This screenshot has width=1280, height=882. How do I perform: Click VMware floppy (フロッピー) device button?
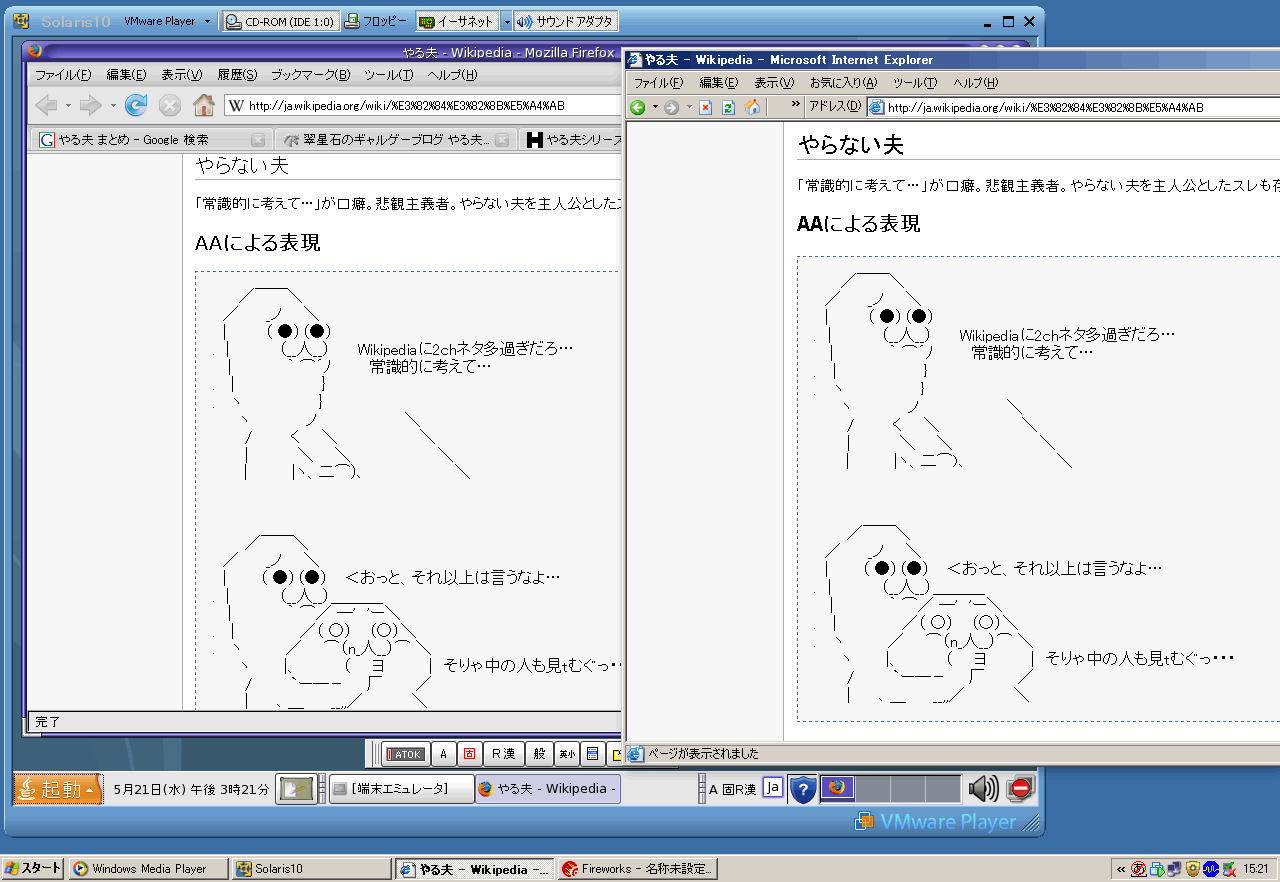click(377, 21)
